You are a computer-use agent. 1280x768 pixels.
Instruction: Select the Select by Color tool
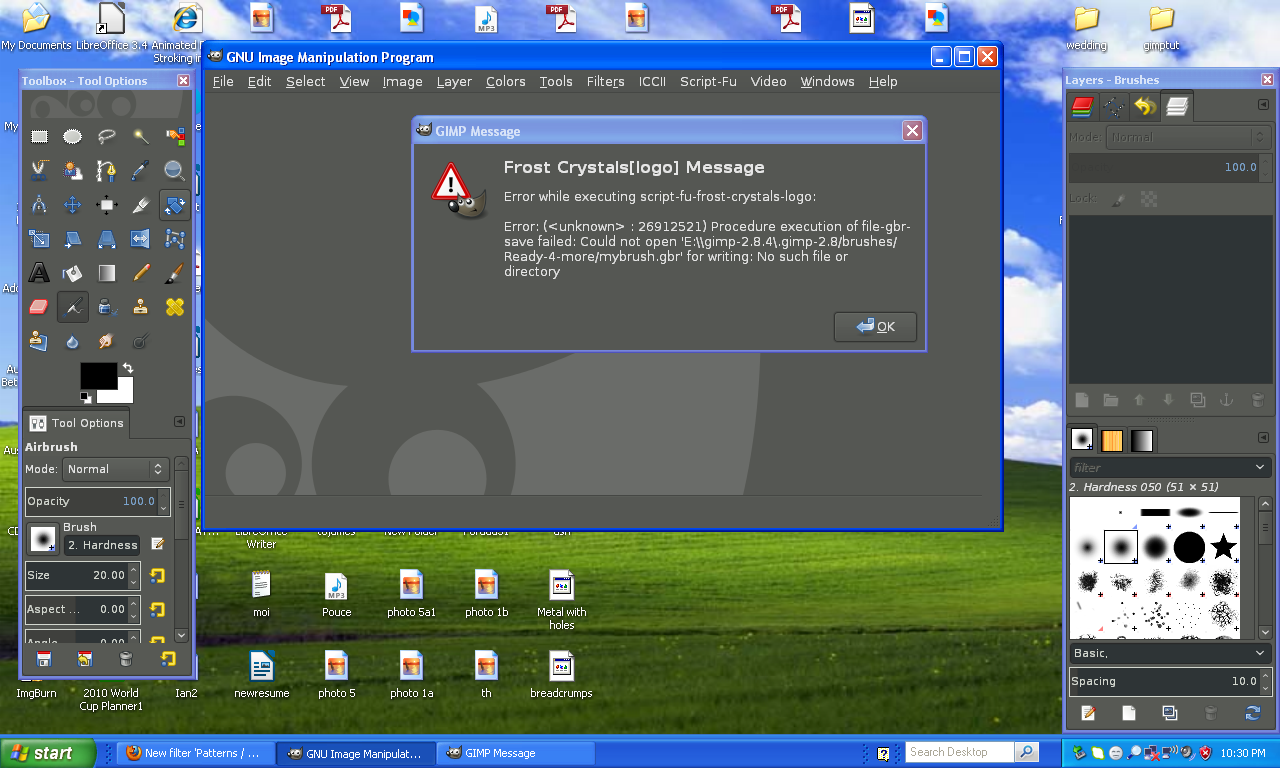click(x=175, y=137)
